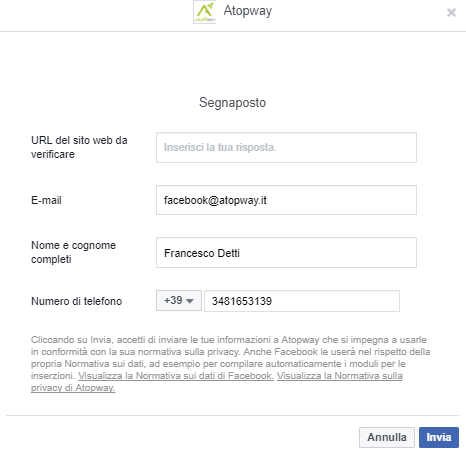Click the Segnaposto heading text
466x453 pixels.
pyautogui.click(x=233, y=103)
